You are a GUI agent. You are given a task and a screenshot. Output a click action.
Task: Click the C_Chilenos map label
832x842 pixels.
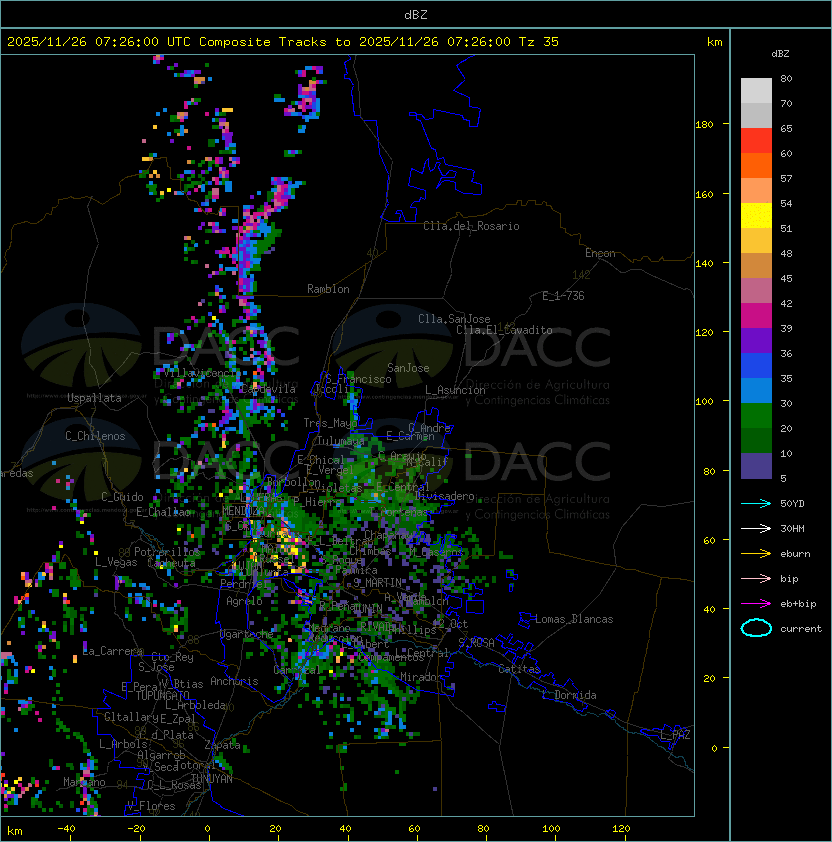click(x=95, y=436)
